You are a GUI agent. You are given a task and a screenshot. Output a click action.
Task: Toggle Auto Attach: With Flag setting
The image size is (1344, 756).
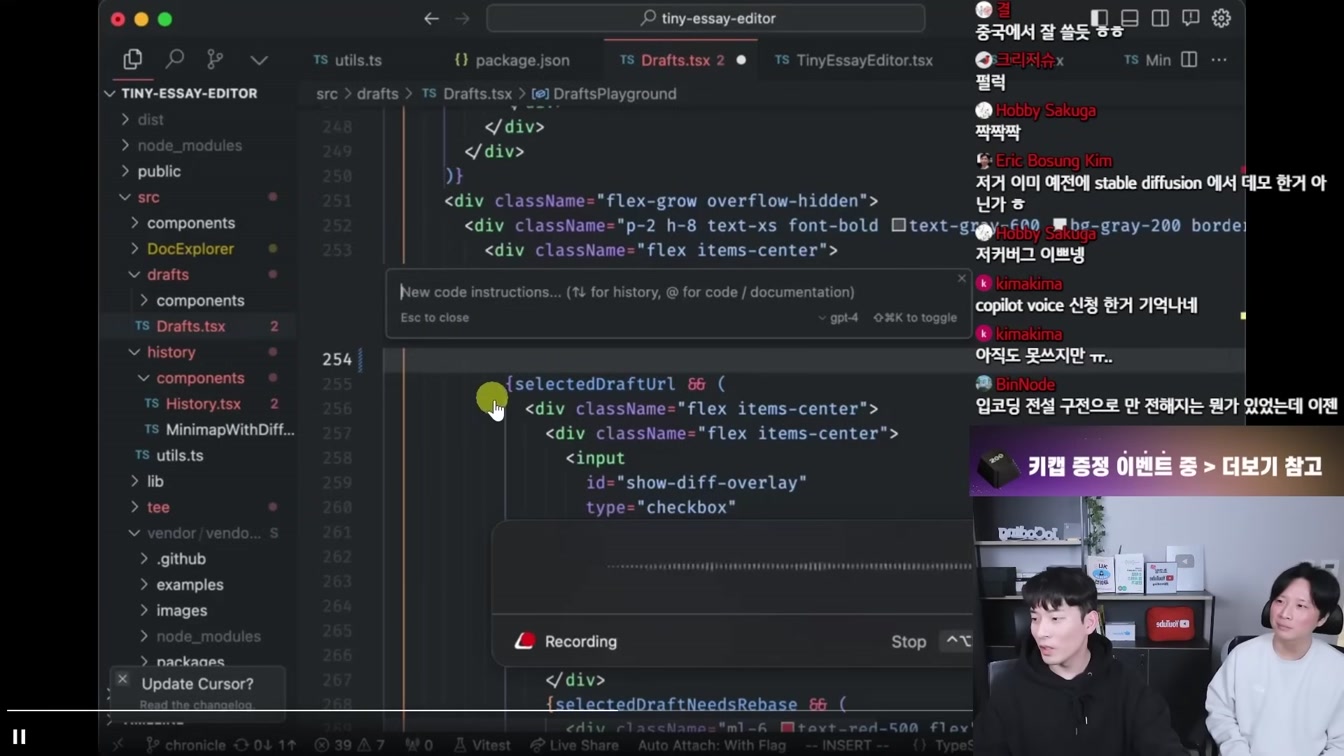pyautogui.click(x=712, y=745)
